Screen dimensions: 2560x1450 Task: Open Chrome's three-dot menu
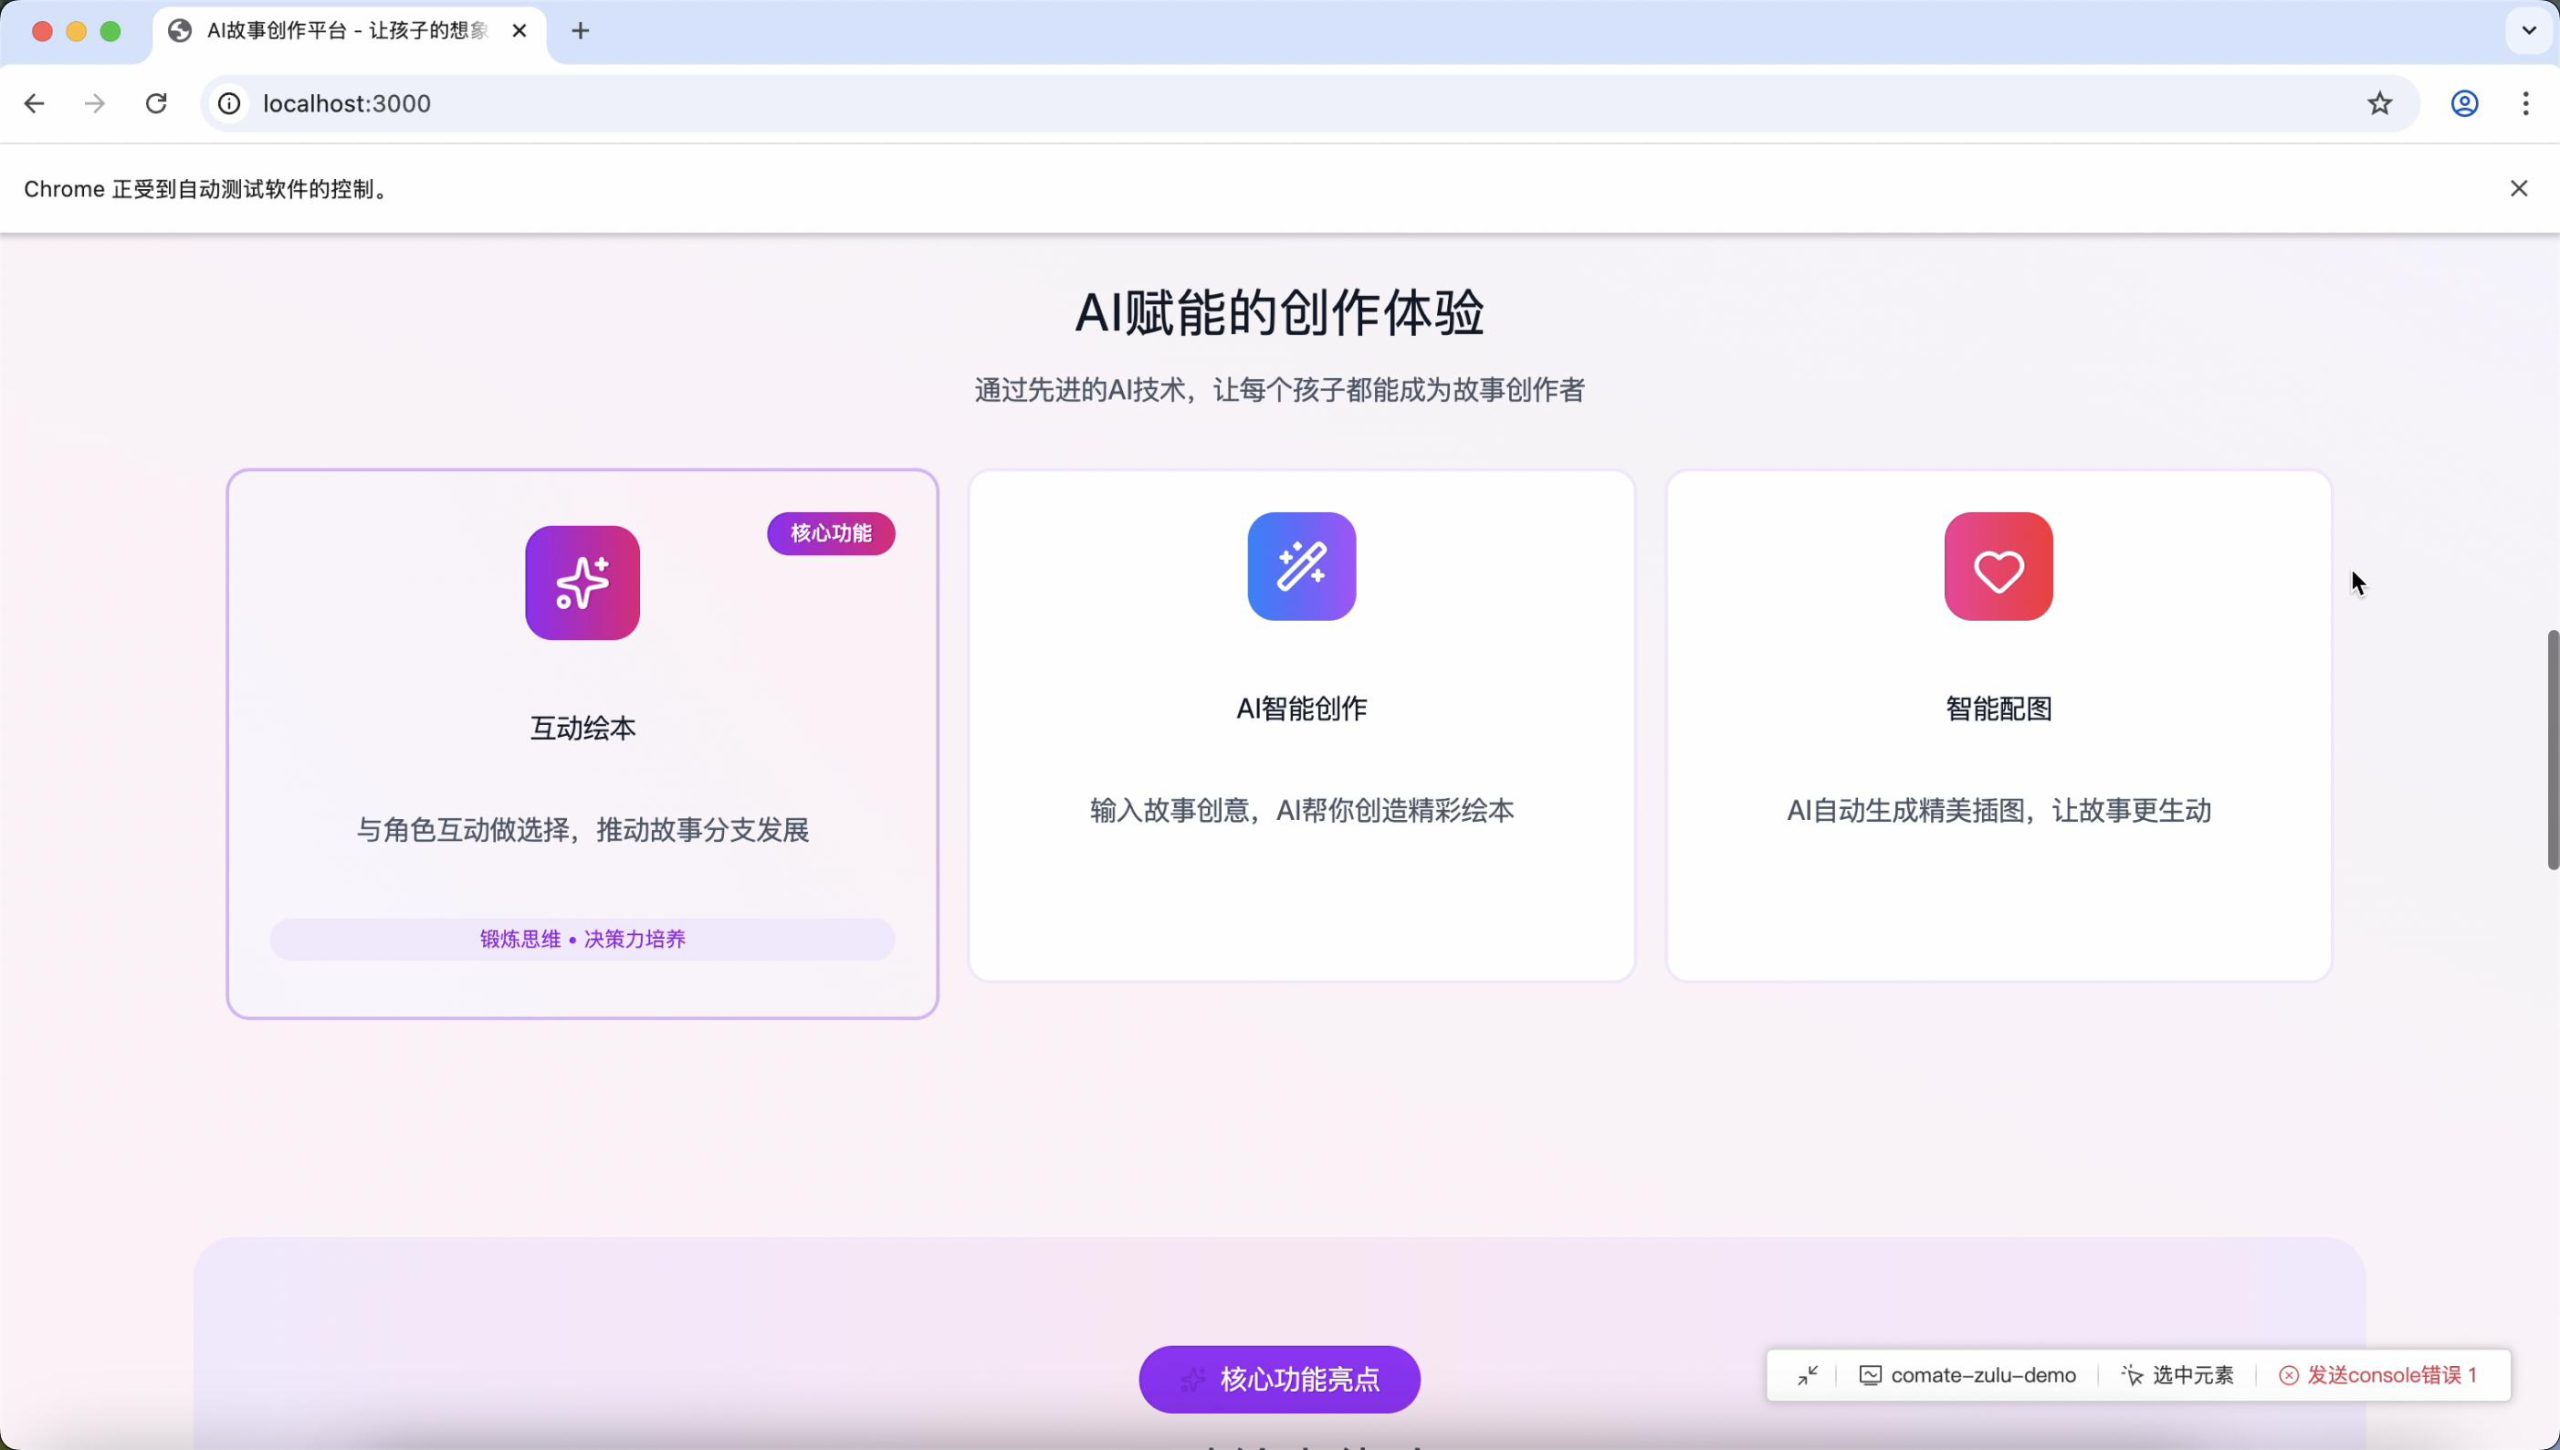[2526, 103]
